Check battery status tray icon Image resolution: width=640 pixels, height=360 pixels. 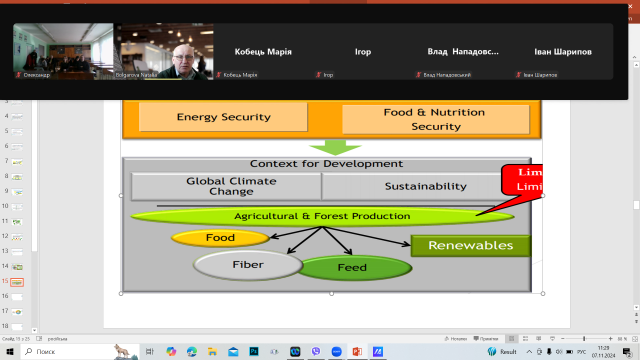569,351
